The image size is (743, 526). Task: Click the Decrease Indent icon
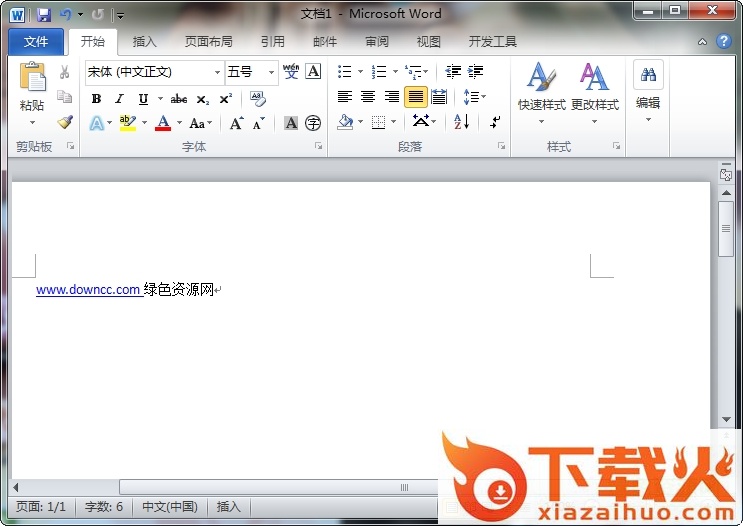[x=453, y=72]
